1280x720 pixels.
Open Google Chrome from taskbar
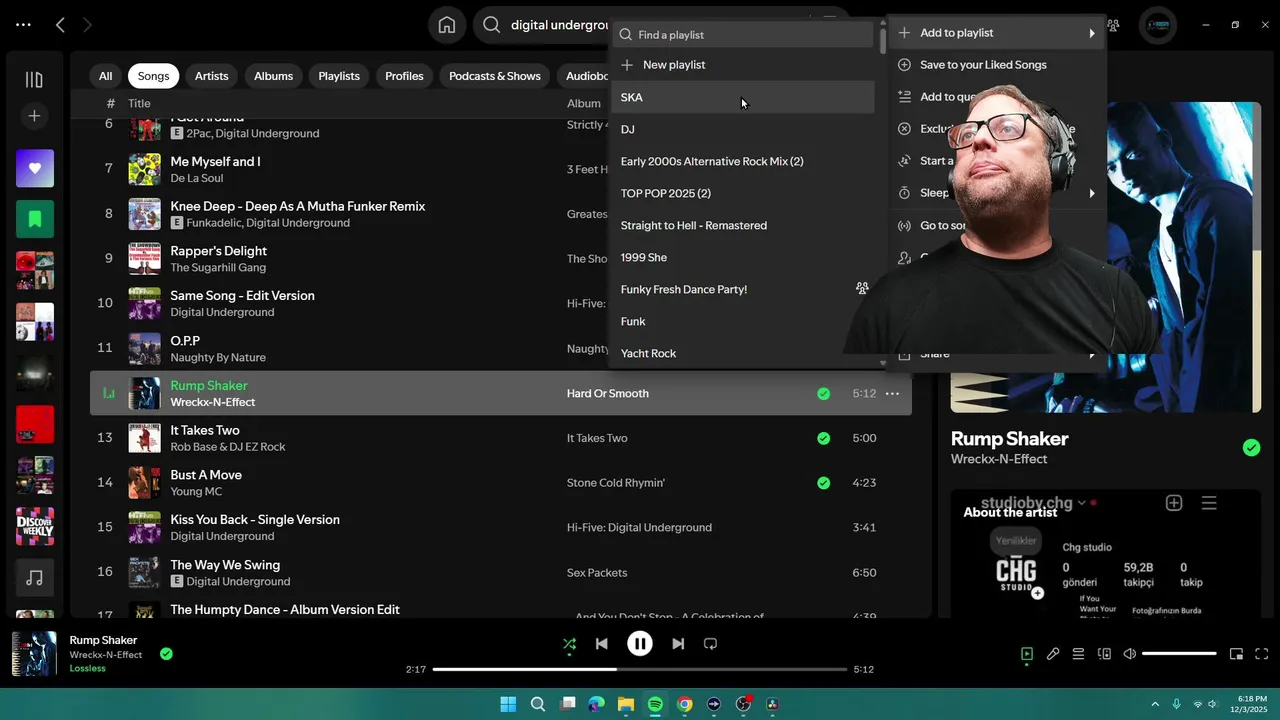click(684, 704)
